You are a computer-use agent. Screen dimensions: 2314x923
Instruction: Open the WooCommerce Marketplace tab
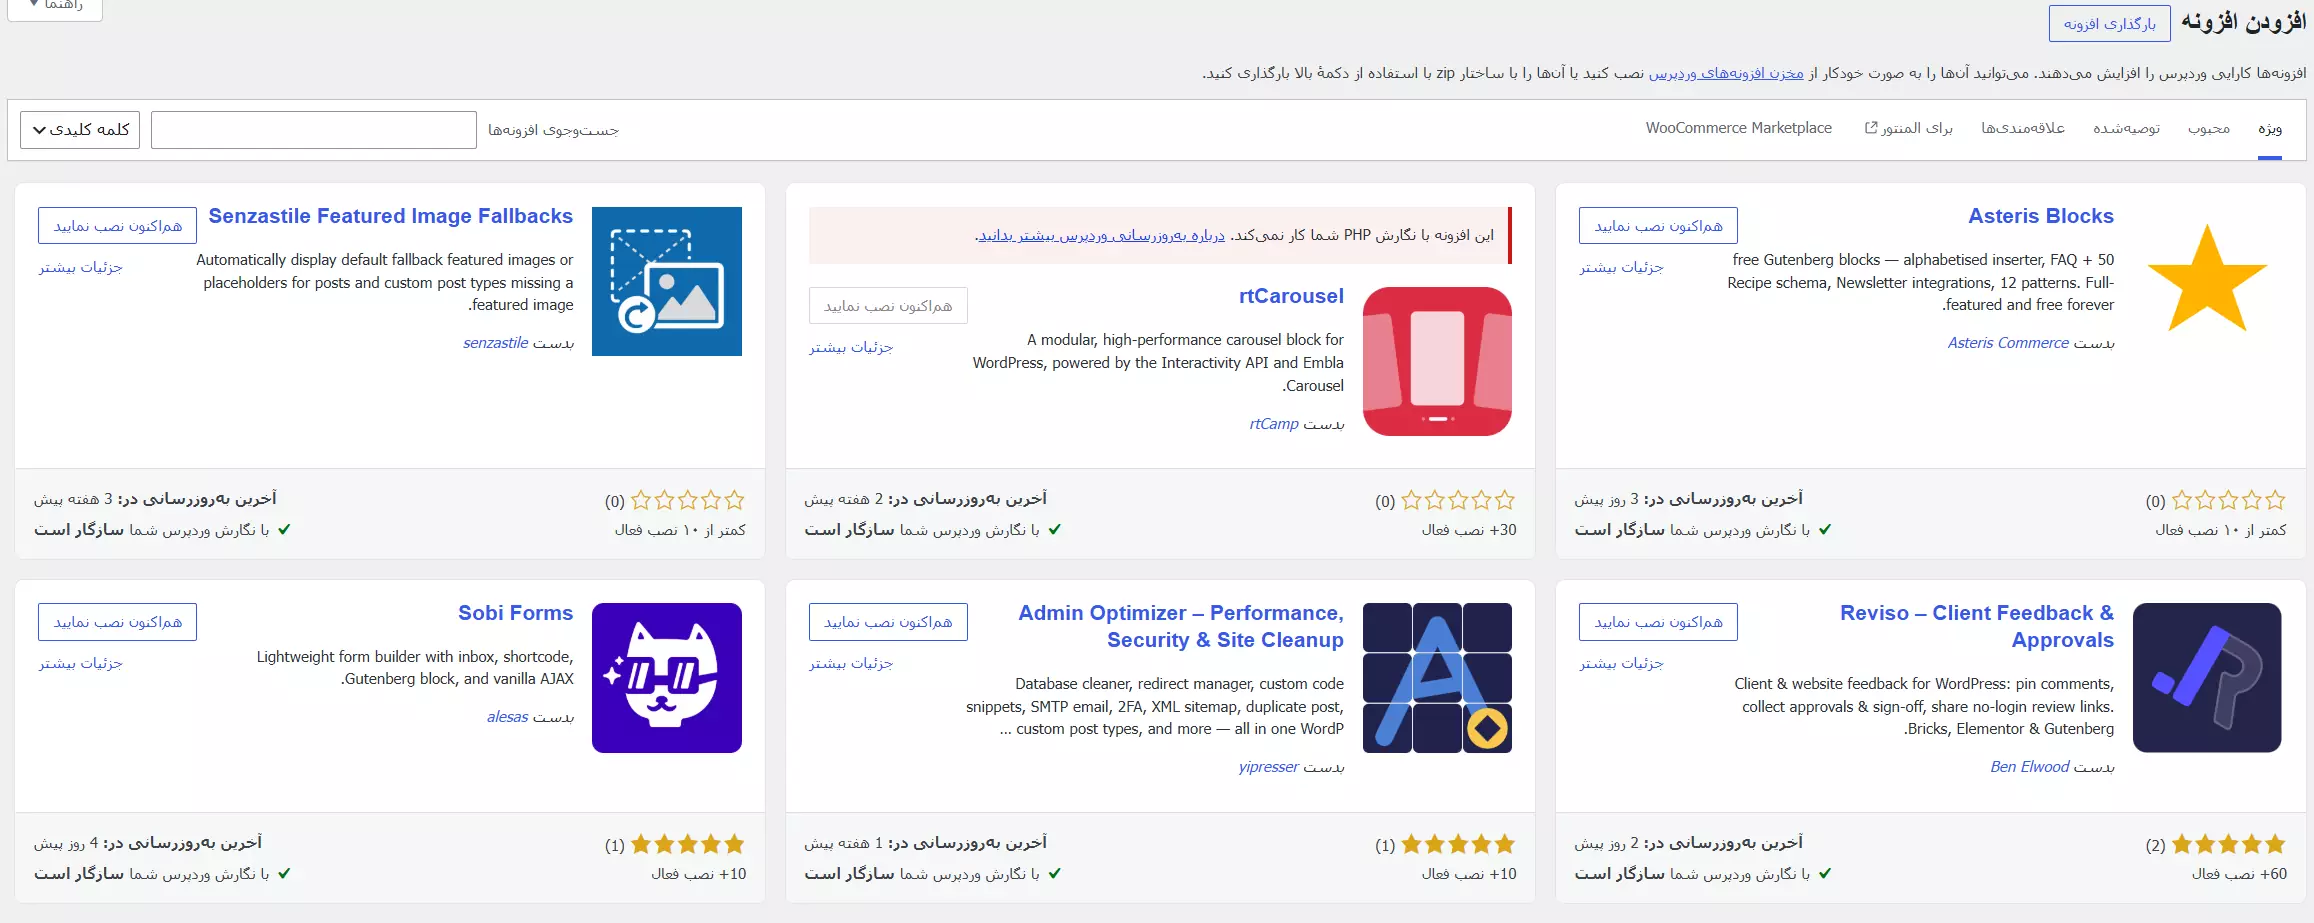(1738, 129)
